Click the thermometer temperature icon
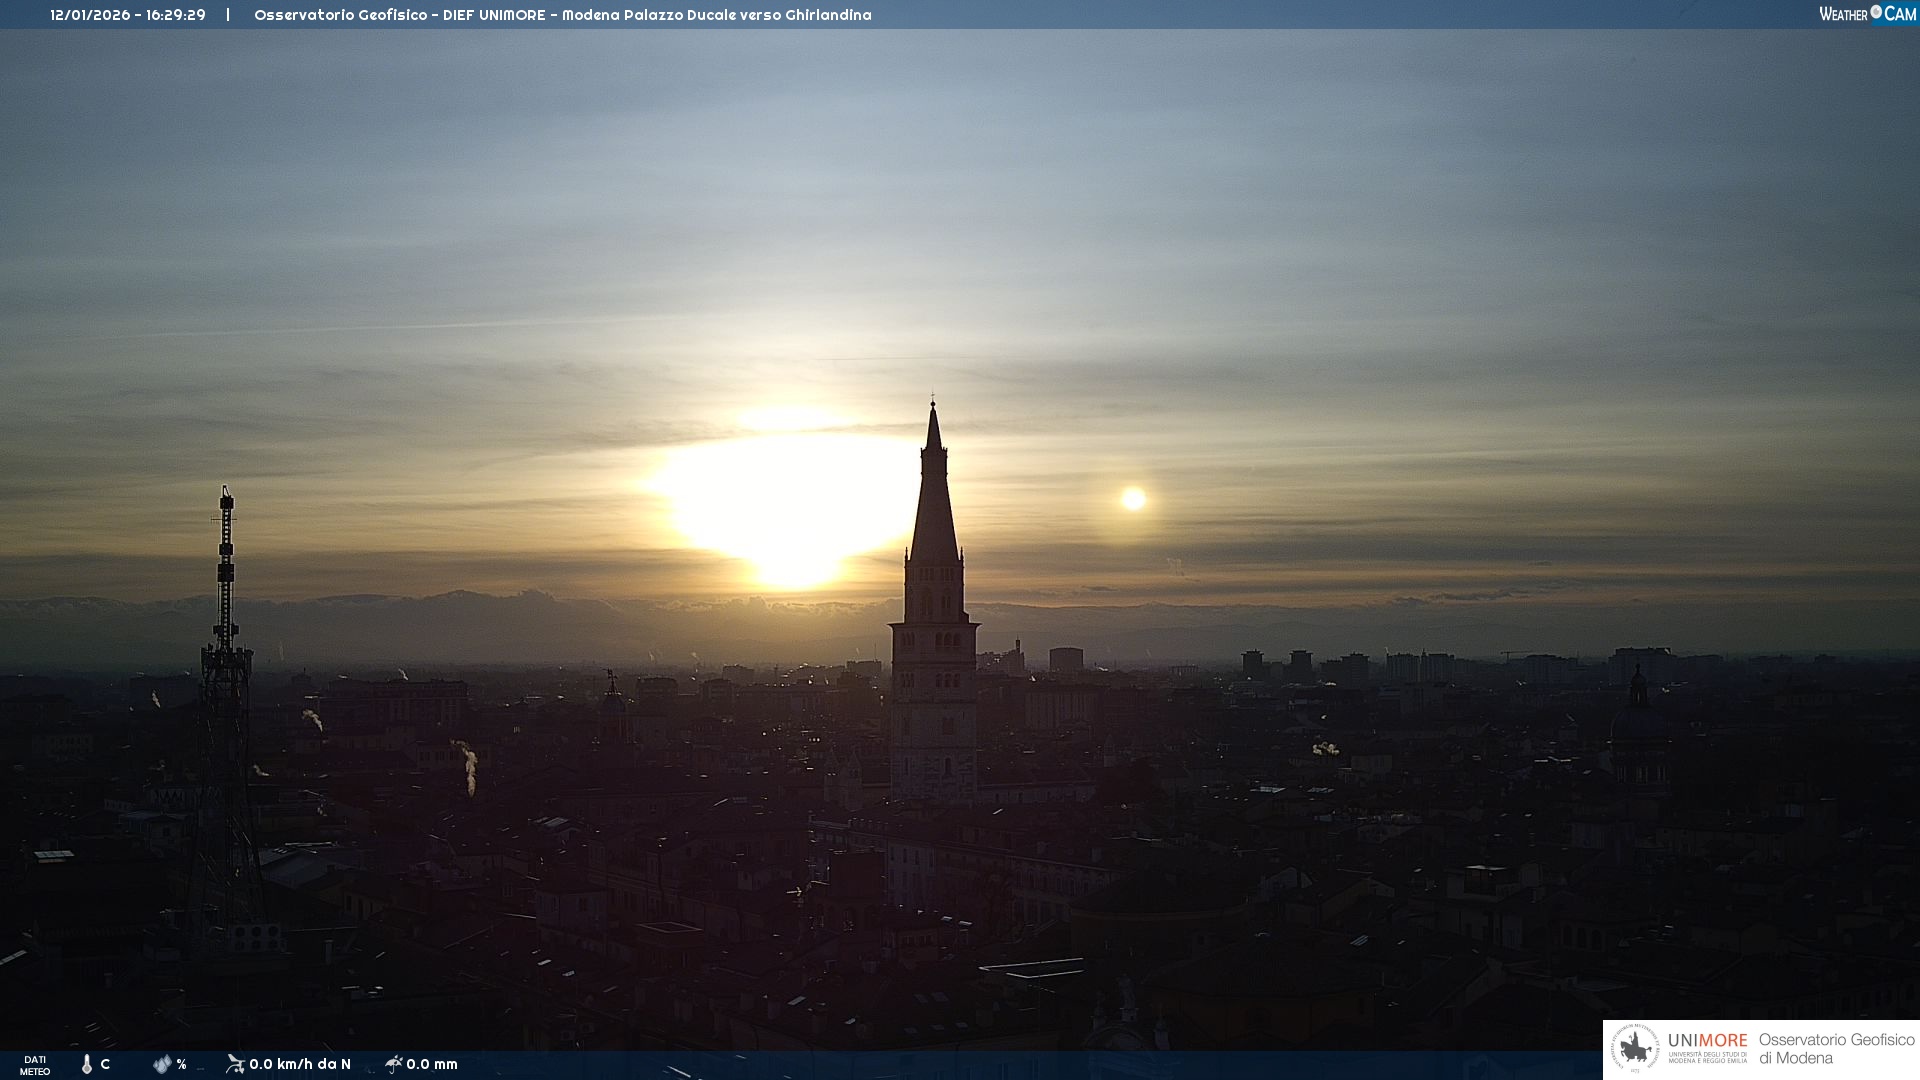Screen dimensions: 1920x1080 (87, 1064)
